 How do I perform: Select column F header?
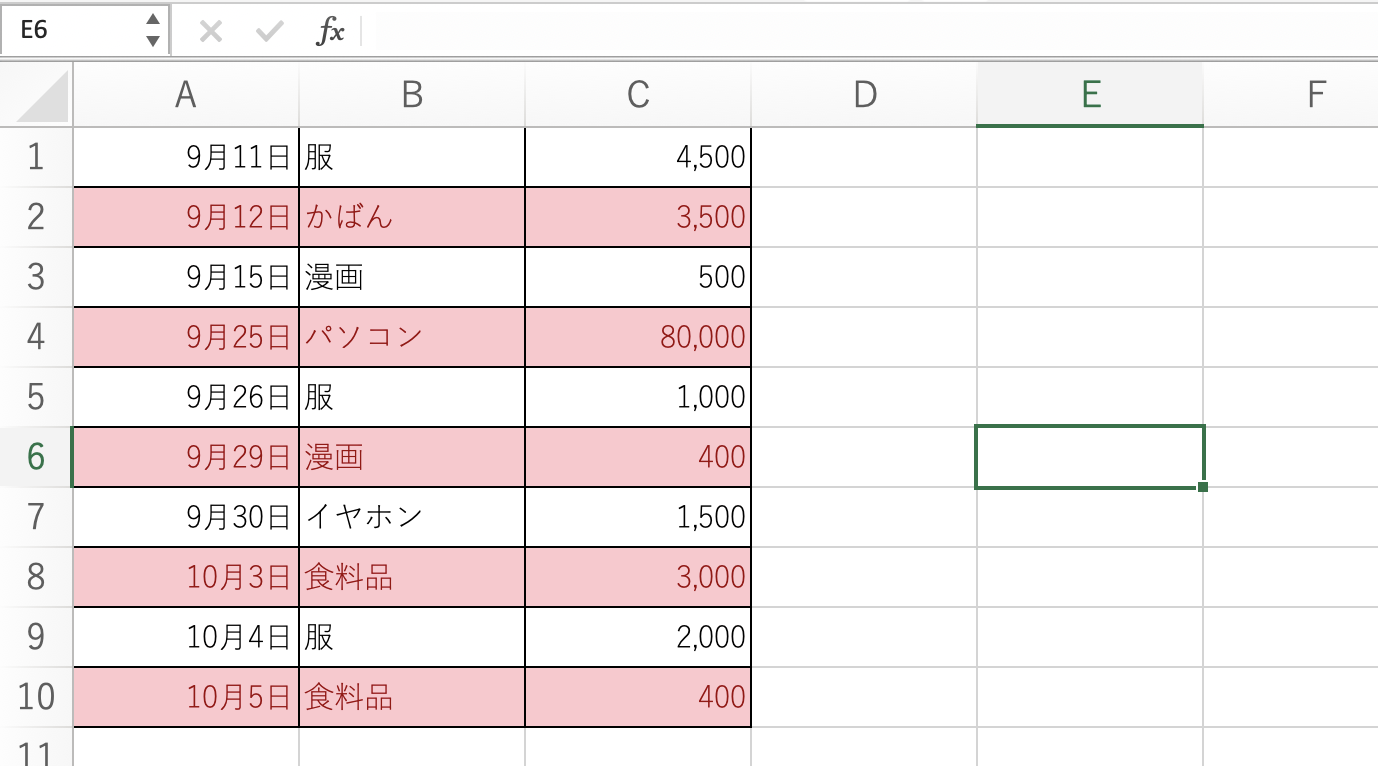click(x=1314, y=95)
